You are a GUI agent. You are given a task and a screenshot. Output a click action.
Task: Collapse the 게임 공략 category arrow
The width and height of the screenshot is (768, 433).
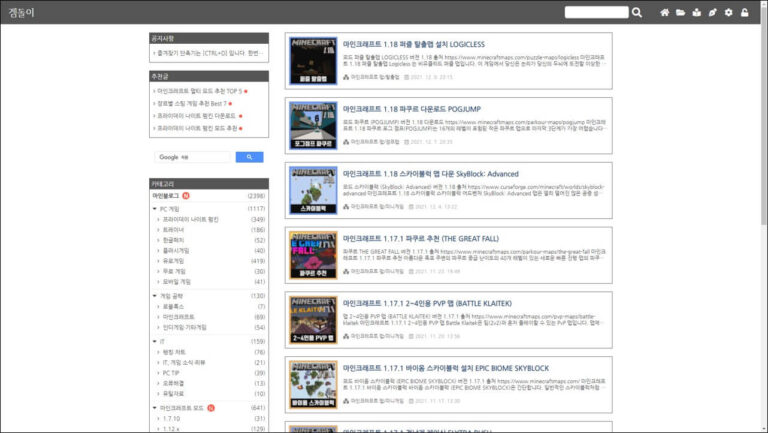click(x=155, y=296)
